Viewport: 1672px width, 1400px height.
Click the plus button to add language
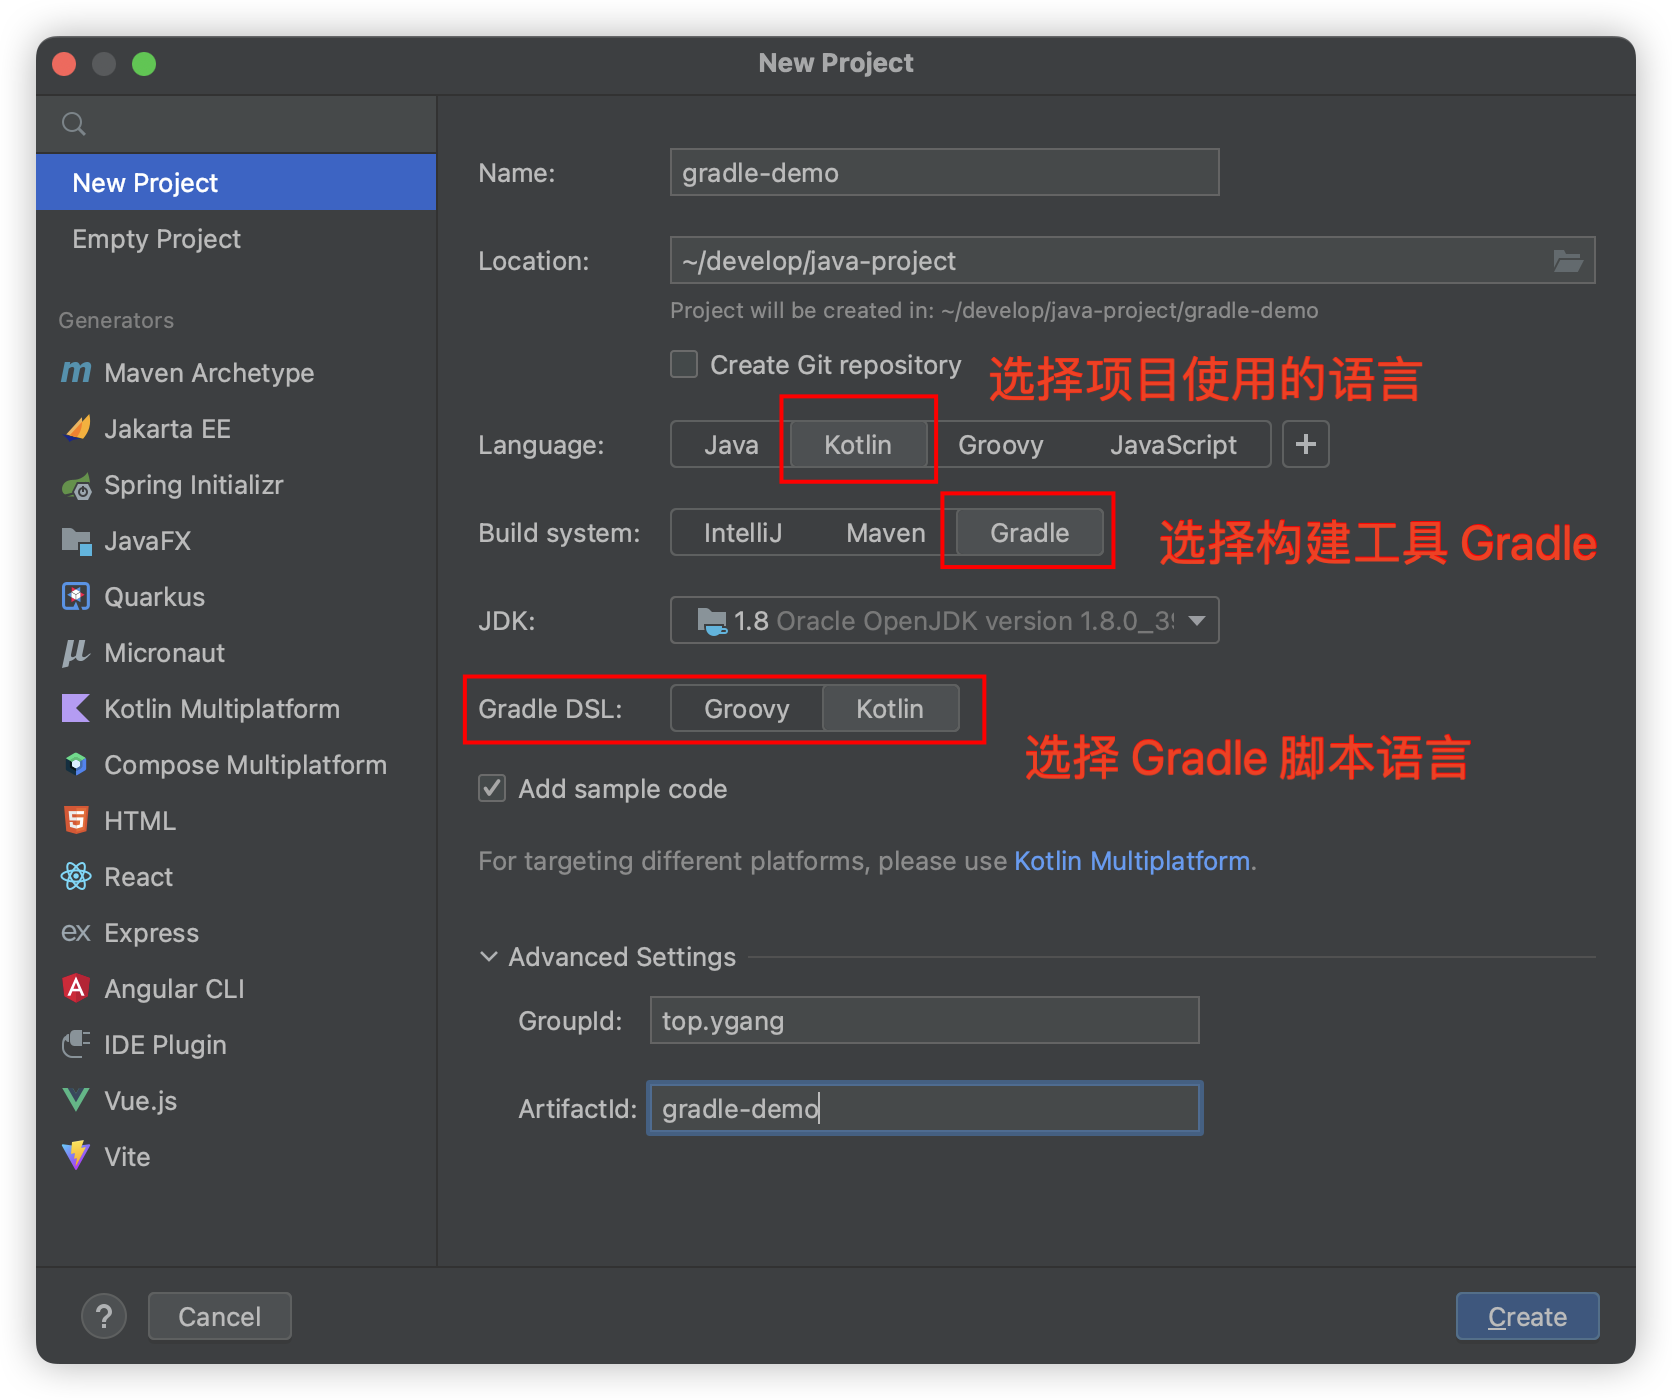click(x=1305, y=444)
